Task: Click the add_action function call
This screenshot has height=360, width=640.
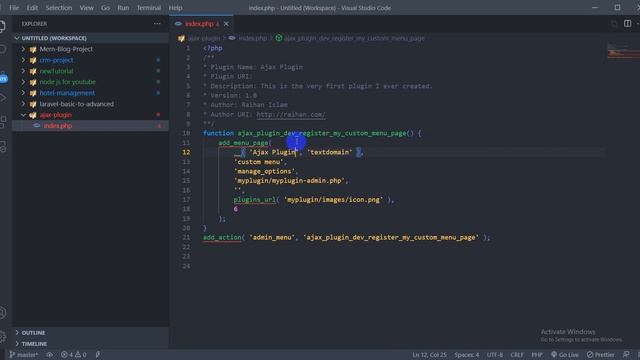Action: tap(222, 237)
